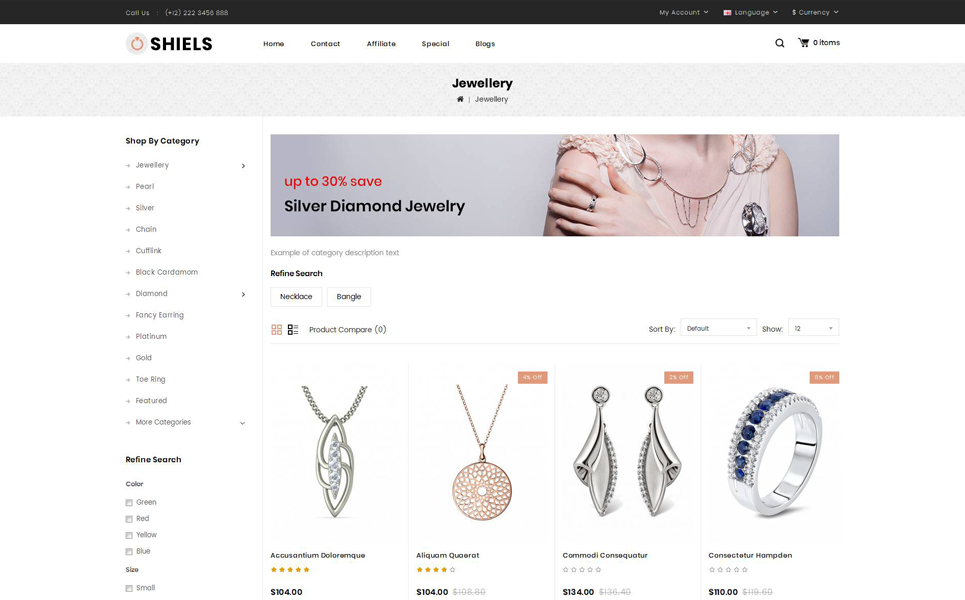Open the Blogs menu item
Screen dimensions: 965x600
click(485, 44)
